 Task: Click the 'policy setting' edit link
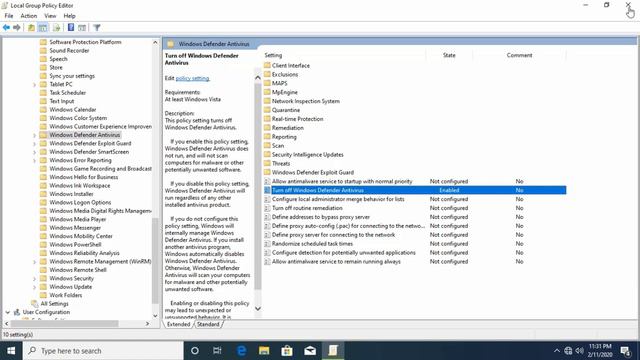[192, 78]
